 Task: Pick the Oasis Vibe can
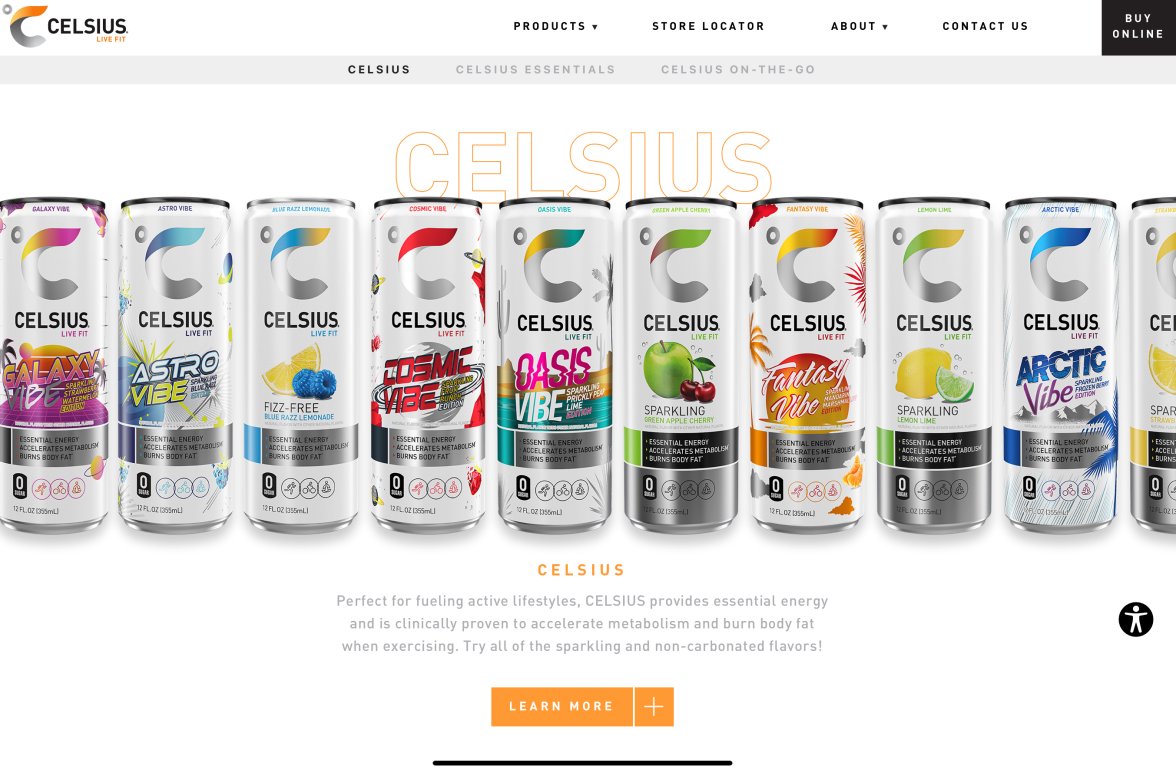pos(554,365)
